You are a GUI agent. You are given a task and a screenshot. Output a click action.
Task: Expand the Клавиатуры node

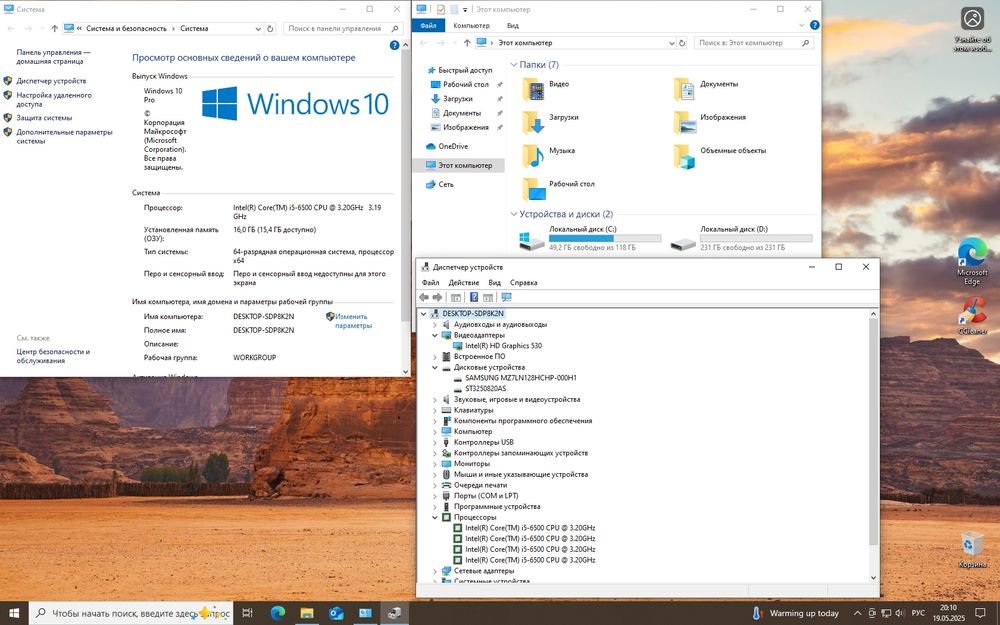(436, 410)
